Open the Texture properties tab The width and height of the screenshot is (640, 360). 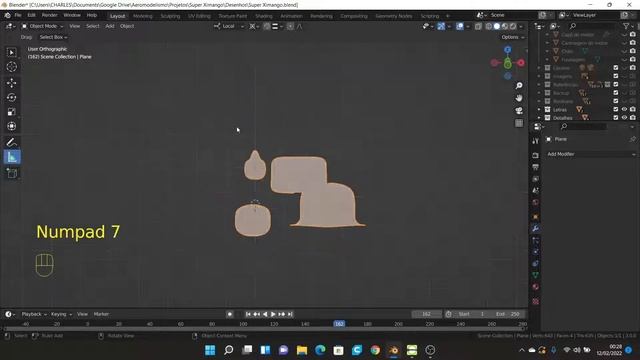coord(535,302)
